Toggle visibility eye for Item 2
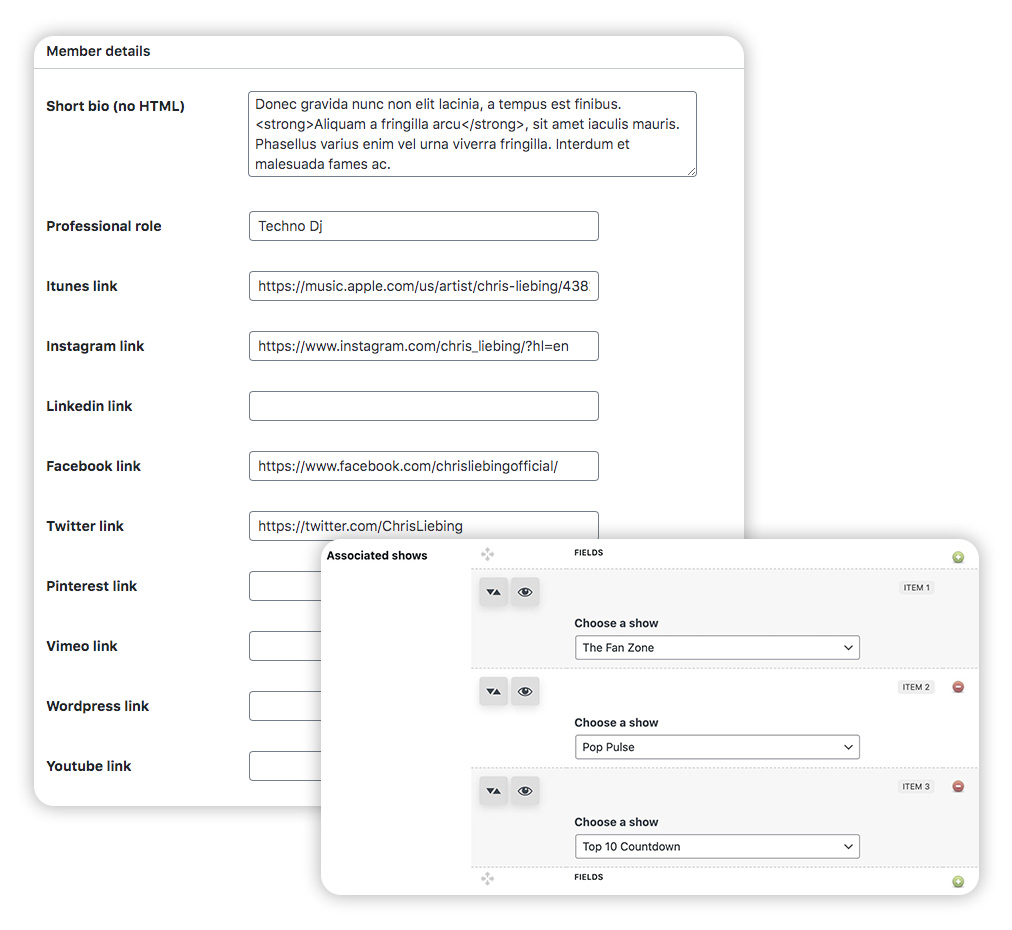 (x=525, y=691)
